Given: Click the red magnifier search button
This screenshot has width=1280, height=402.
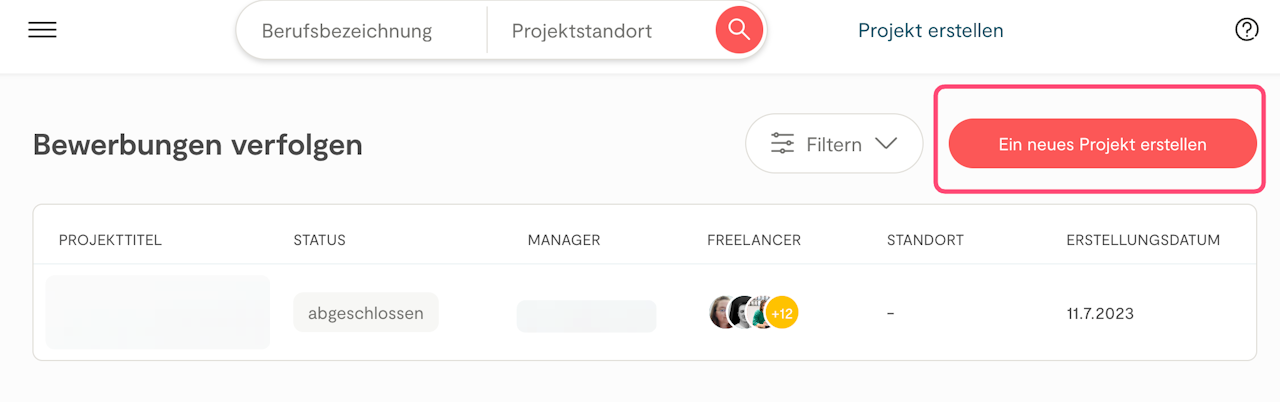Looking at the screenshot, I should click(x=739, y=30).
